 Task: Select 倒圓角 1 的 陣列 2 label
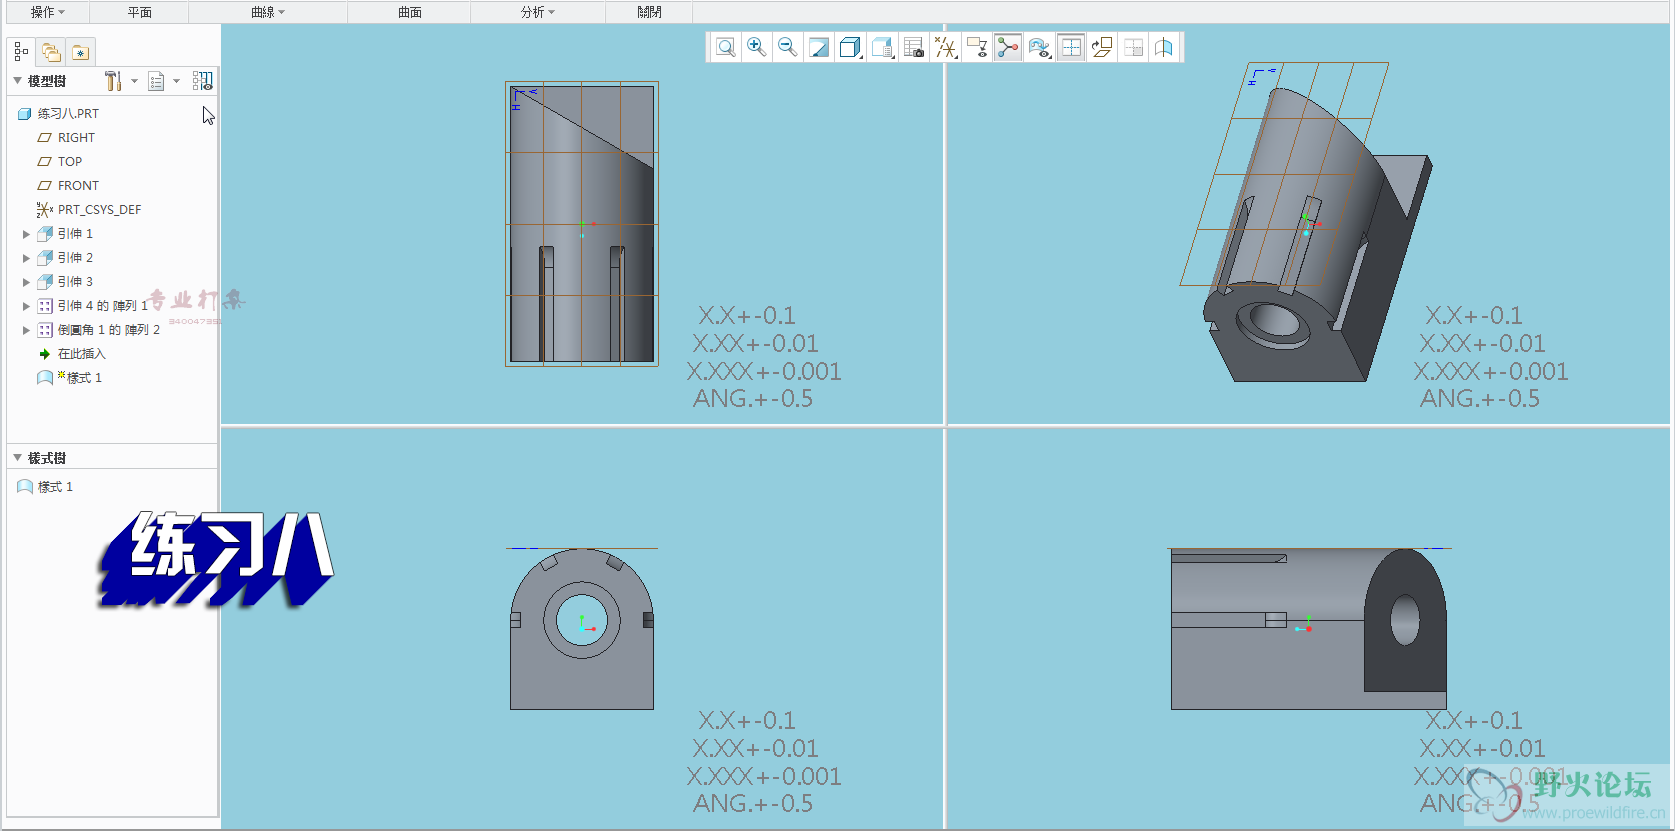point(108,330)
